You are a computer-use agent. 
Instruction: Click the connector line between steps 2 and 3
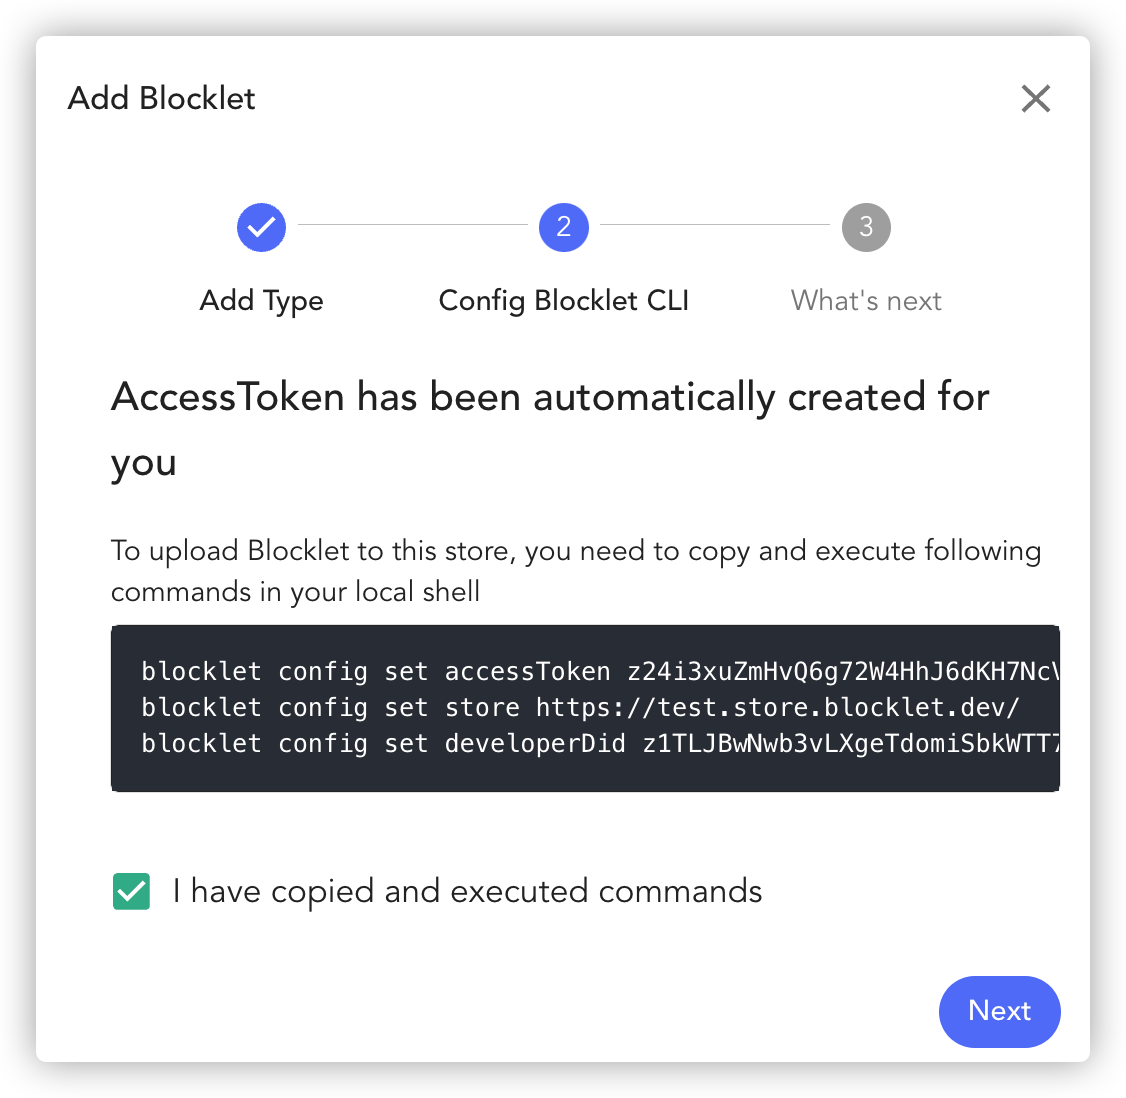(x=715, y=225)
